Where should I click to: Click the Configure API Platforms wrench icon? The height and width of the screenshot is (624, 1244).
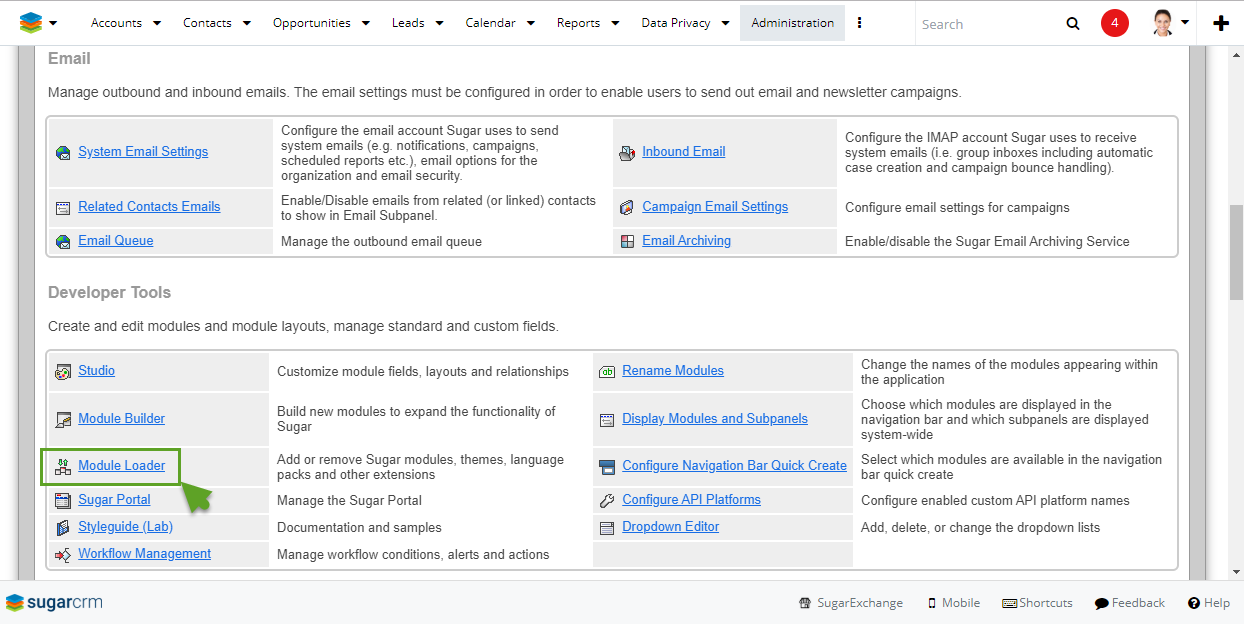coord(607,501)
